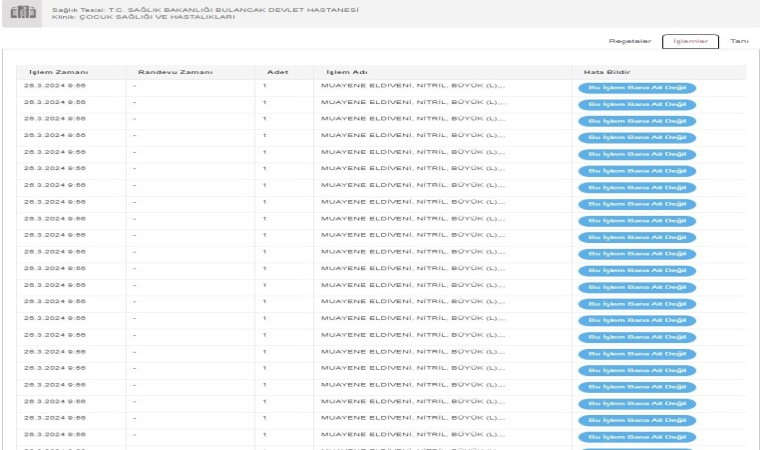
Task: Click the first row's 26.3.2024 date cell
Action: point(55,87)
